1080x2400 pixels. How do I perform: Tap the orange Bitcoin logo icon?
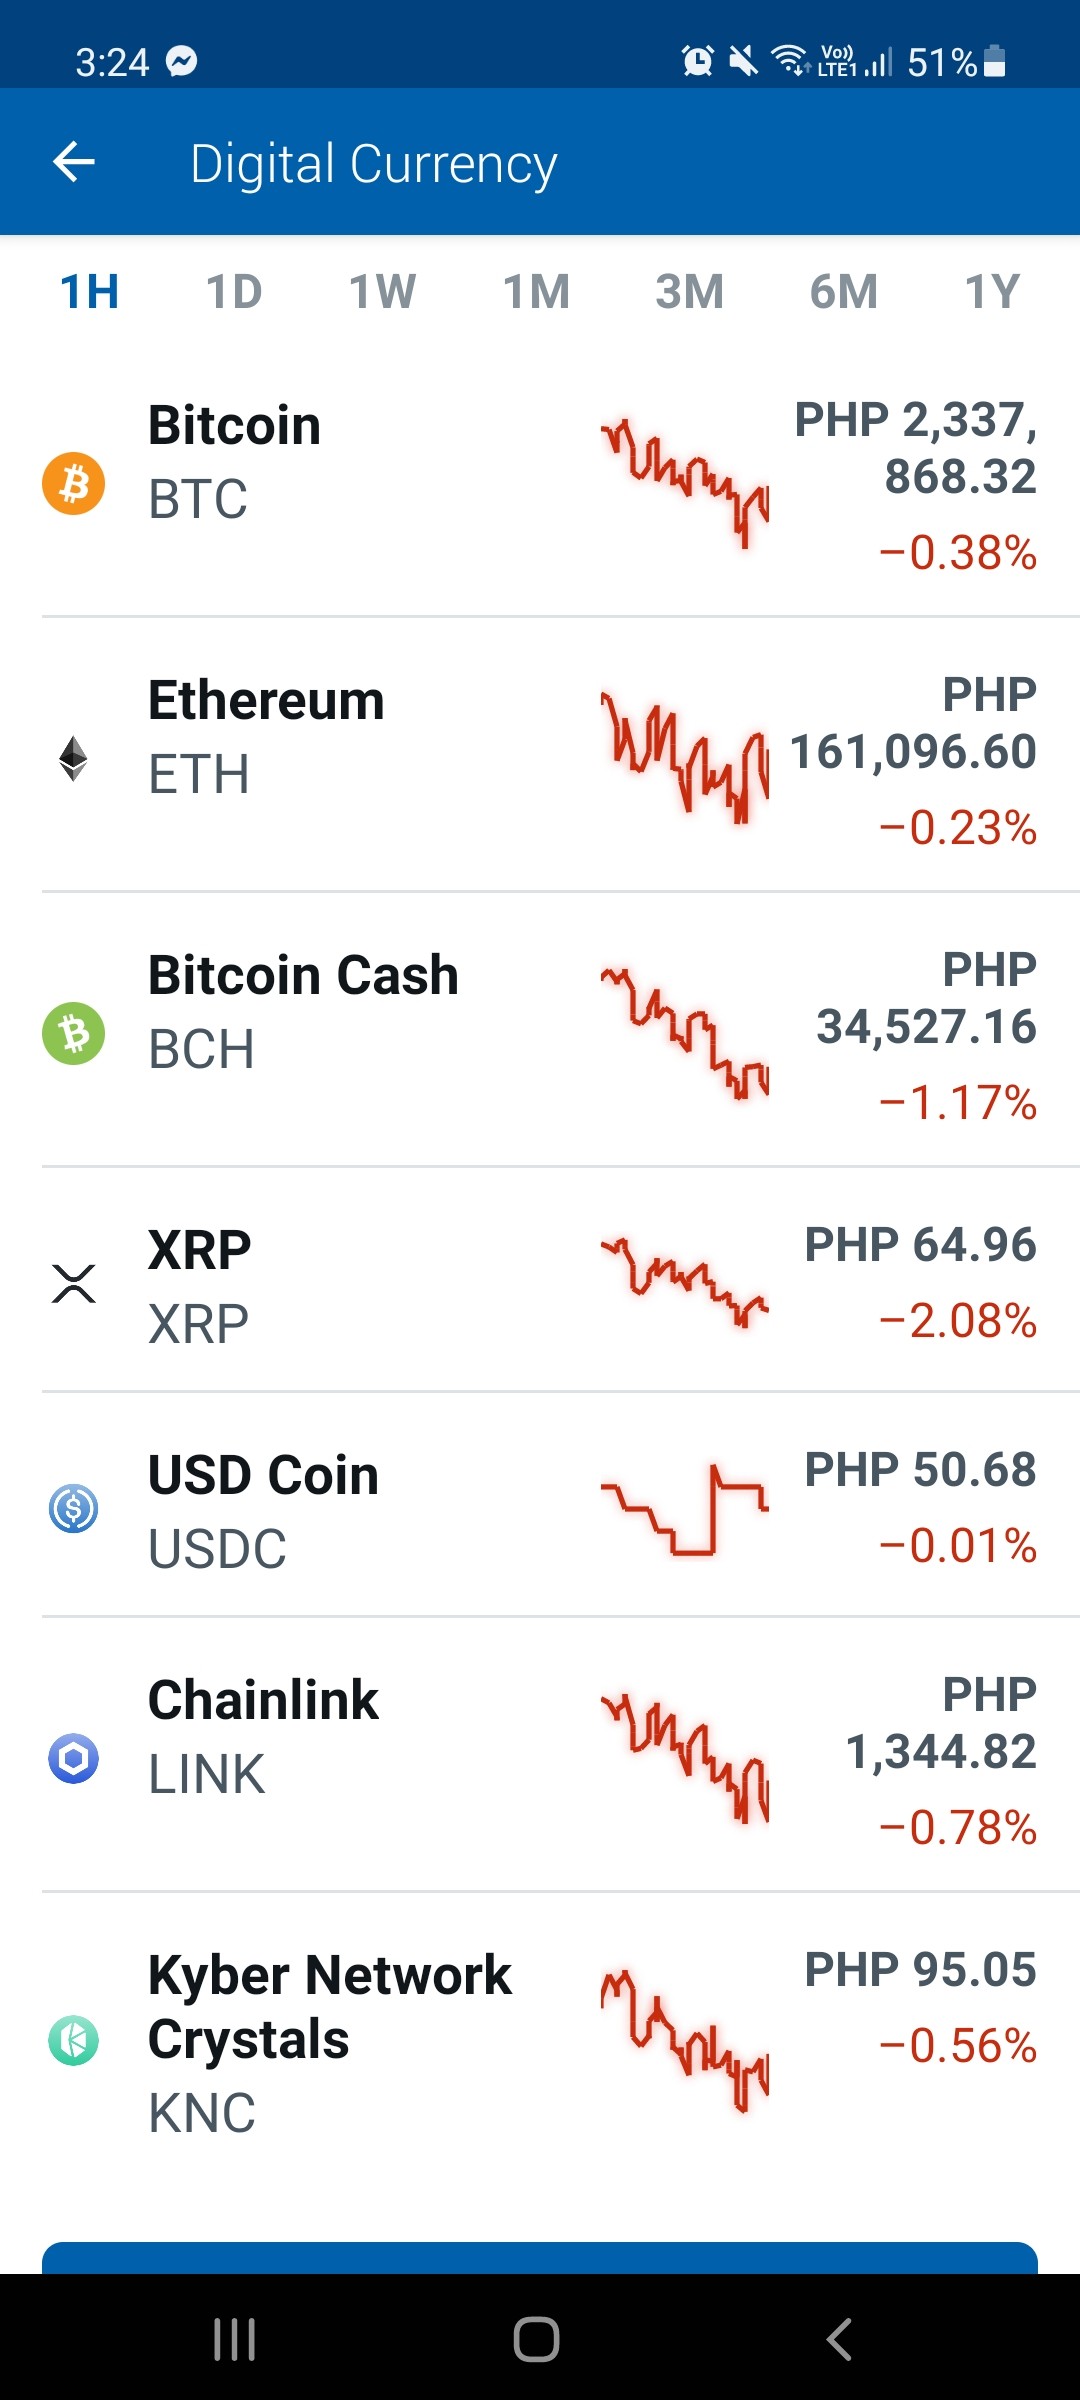73,484
